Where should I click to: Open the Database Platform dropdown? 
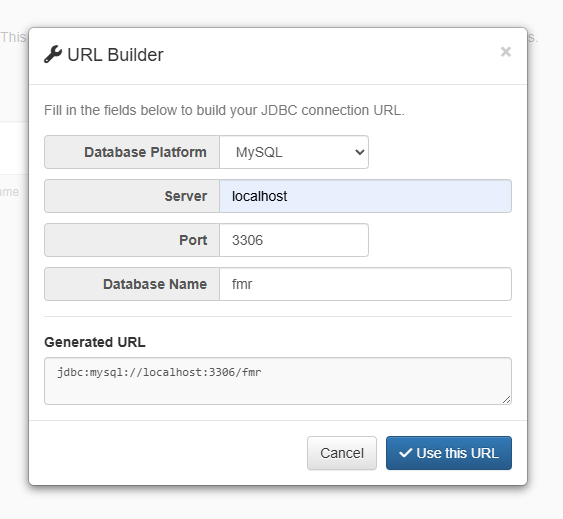tap(294, 152)
